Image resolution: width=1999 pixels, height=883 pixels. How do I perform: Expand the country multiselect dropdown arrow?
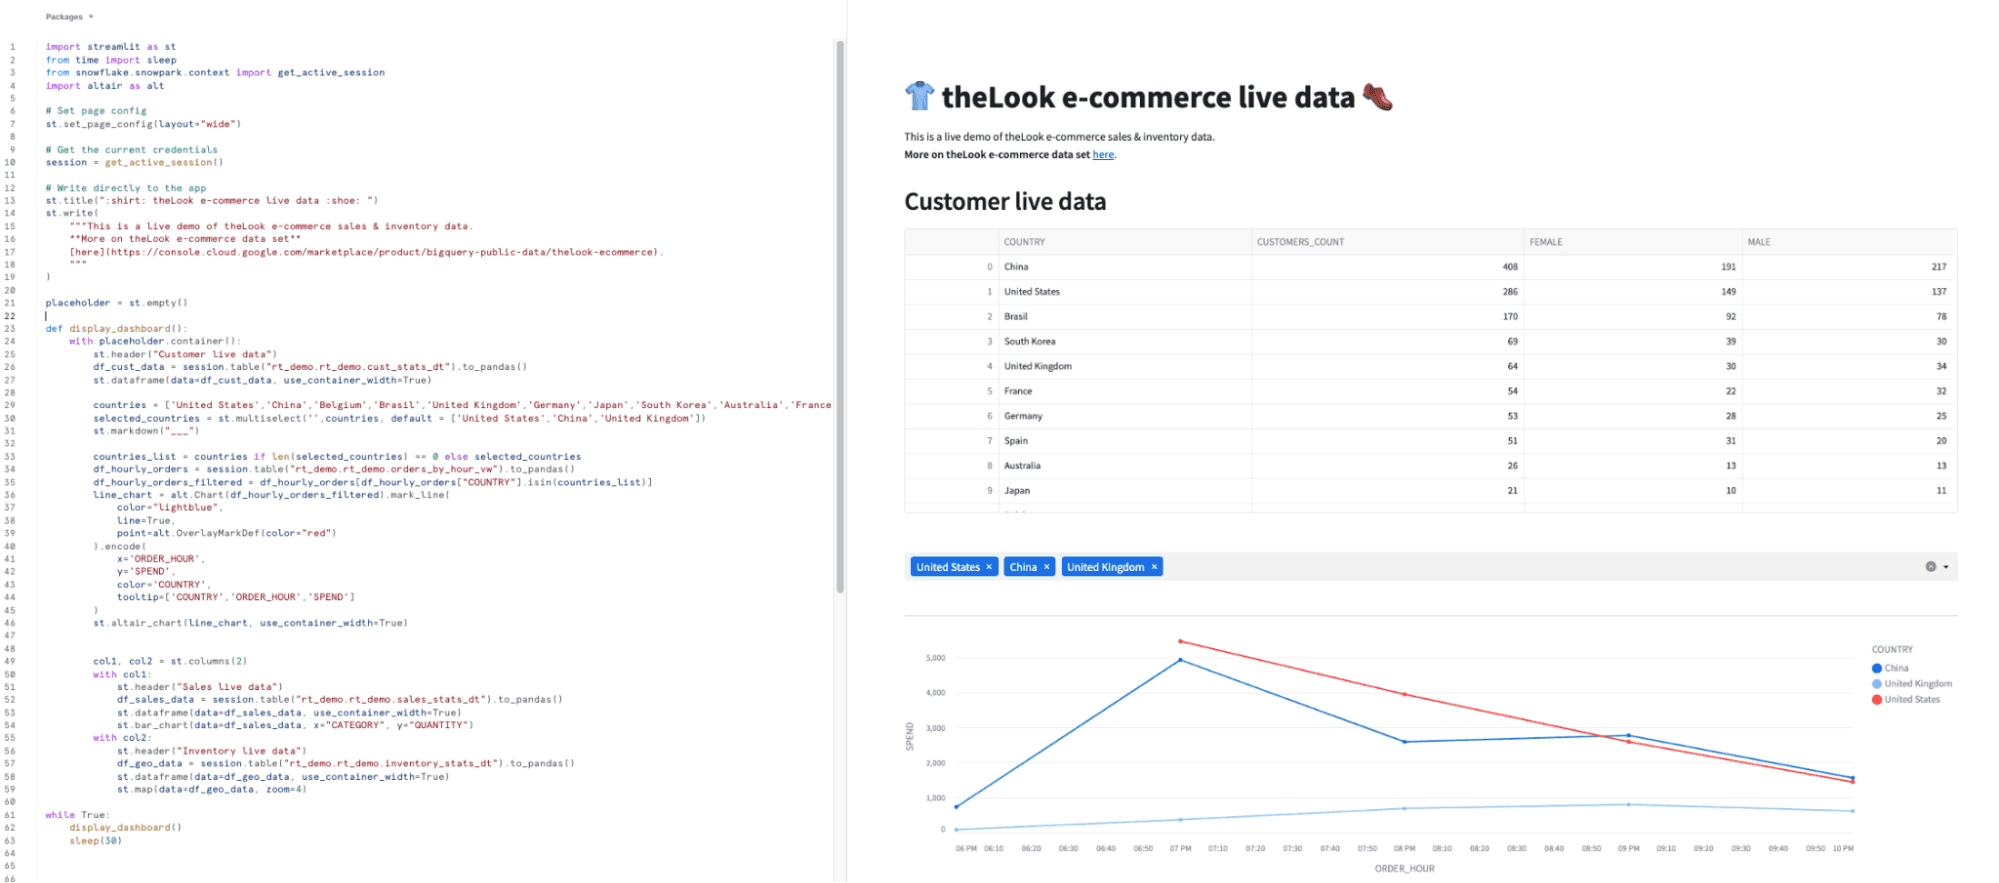point(1946,567)
